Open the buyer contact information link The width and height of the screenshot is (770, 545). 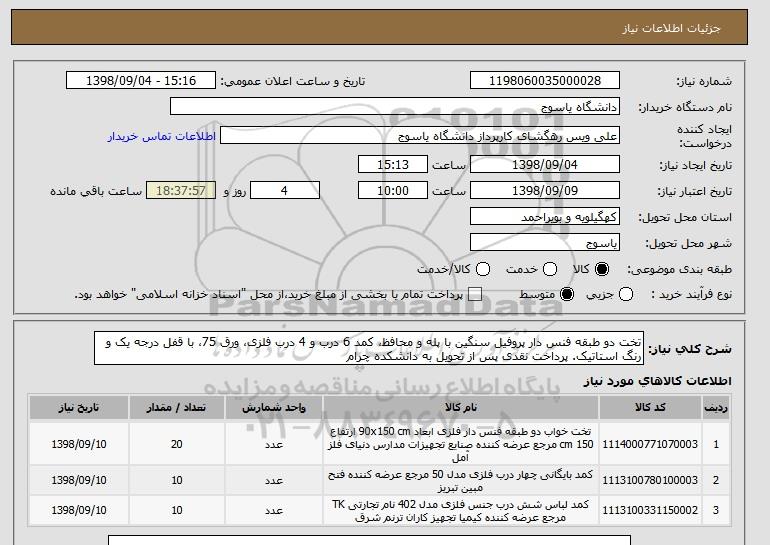pos(162,136)
